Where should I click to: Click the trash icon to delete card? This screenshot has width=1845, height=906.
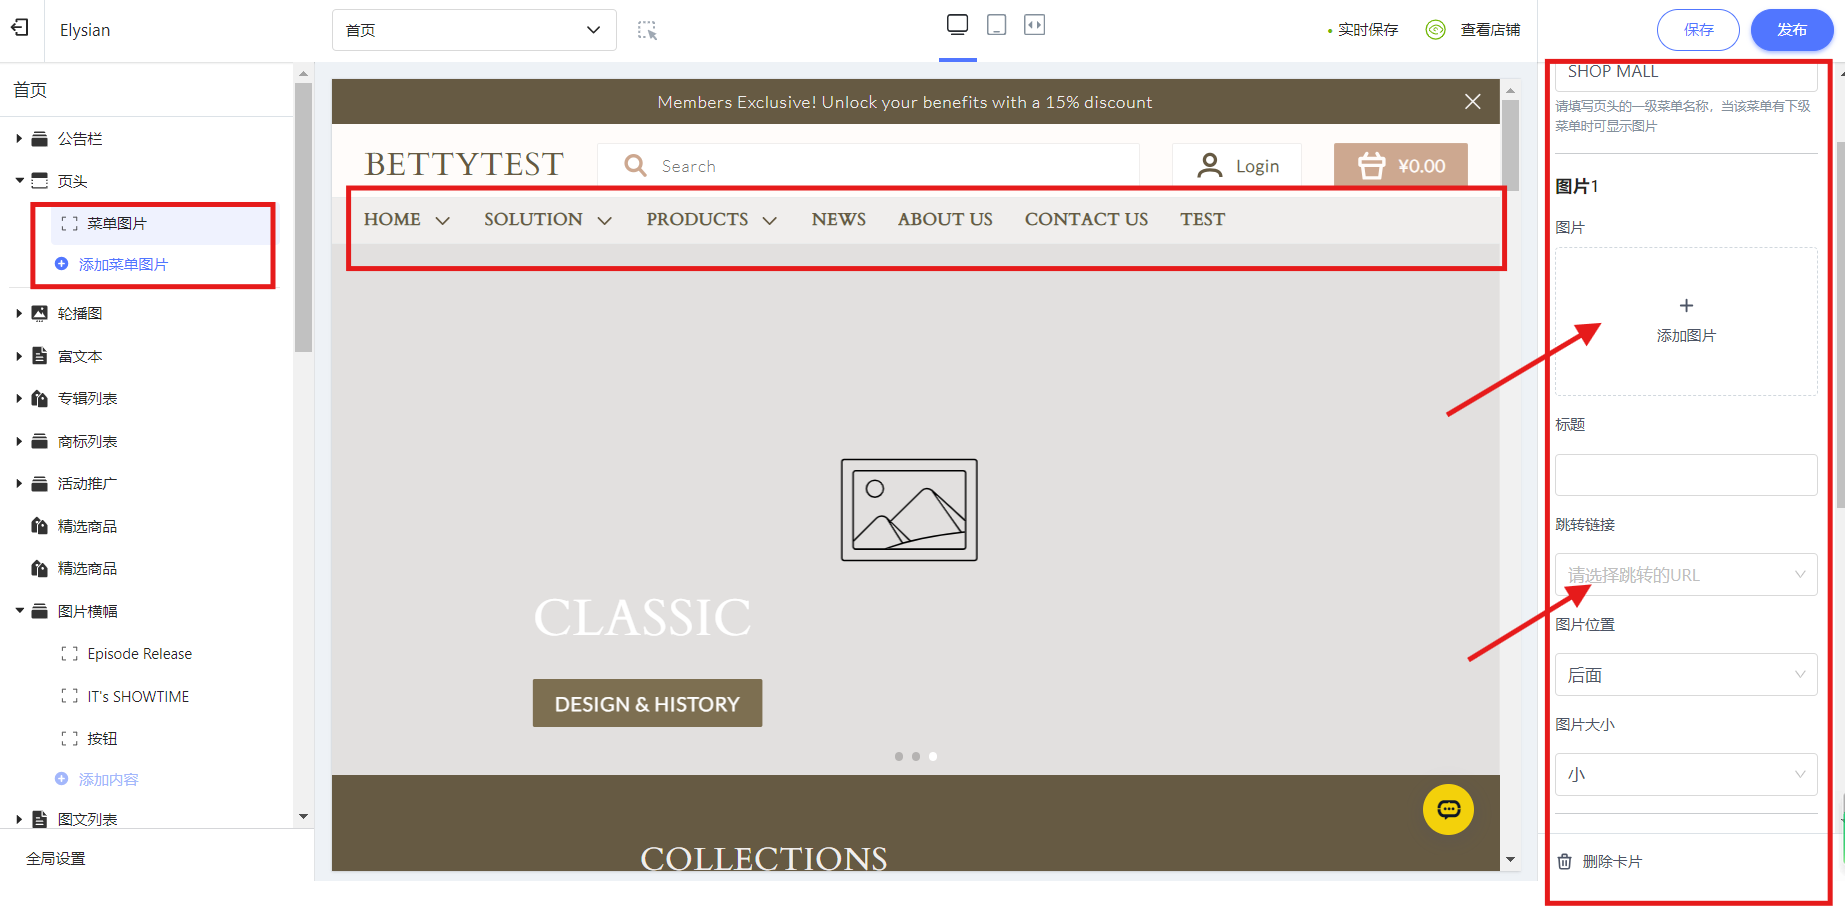(x=1565, y=861)
